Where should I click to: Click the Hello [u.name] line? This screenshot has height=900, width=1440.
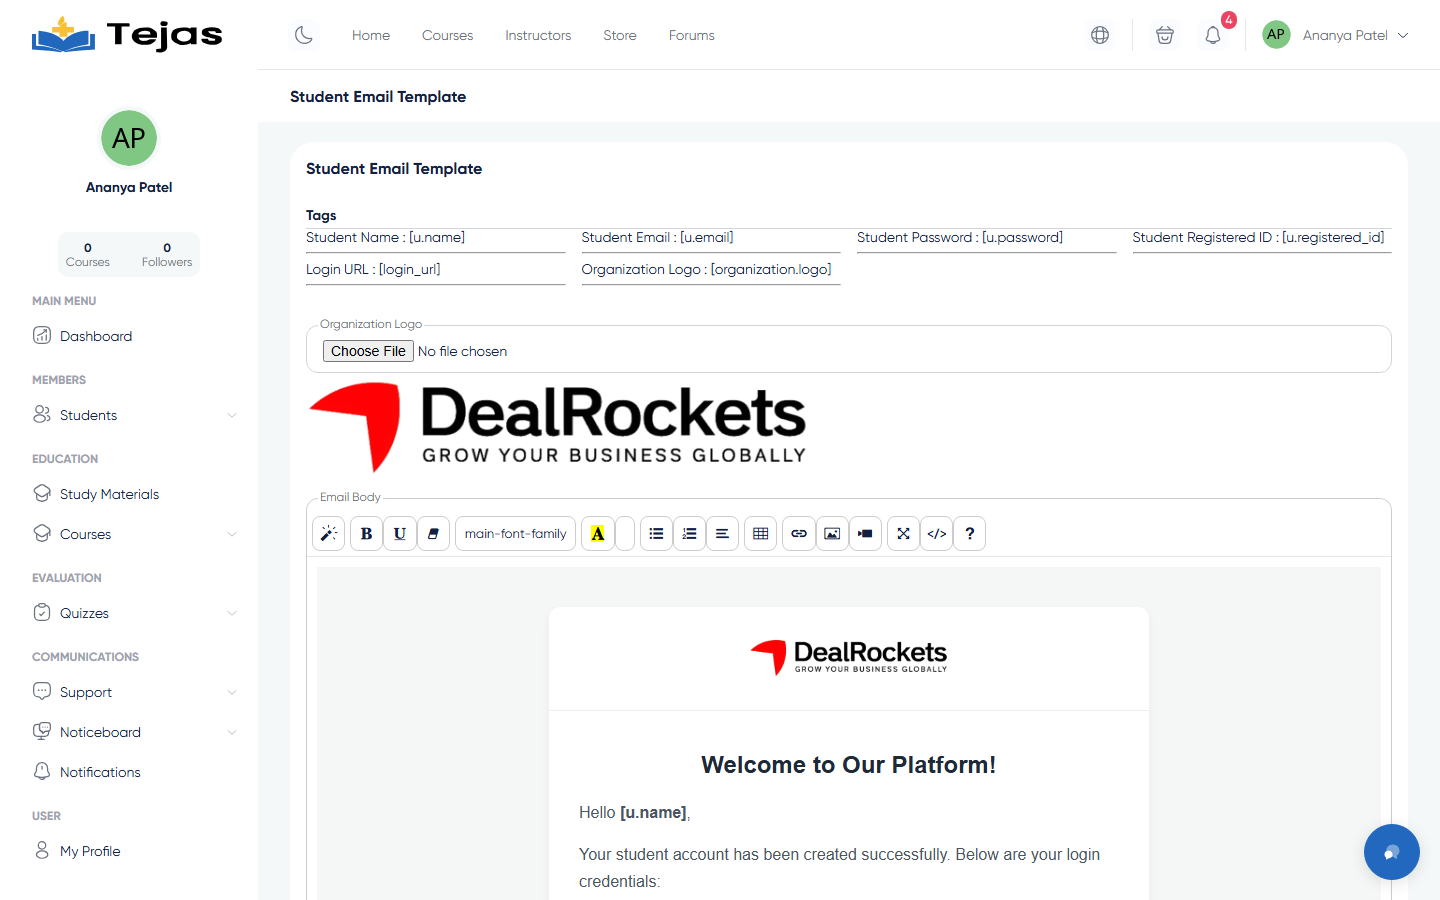[x=635, y=813]
